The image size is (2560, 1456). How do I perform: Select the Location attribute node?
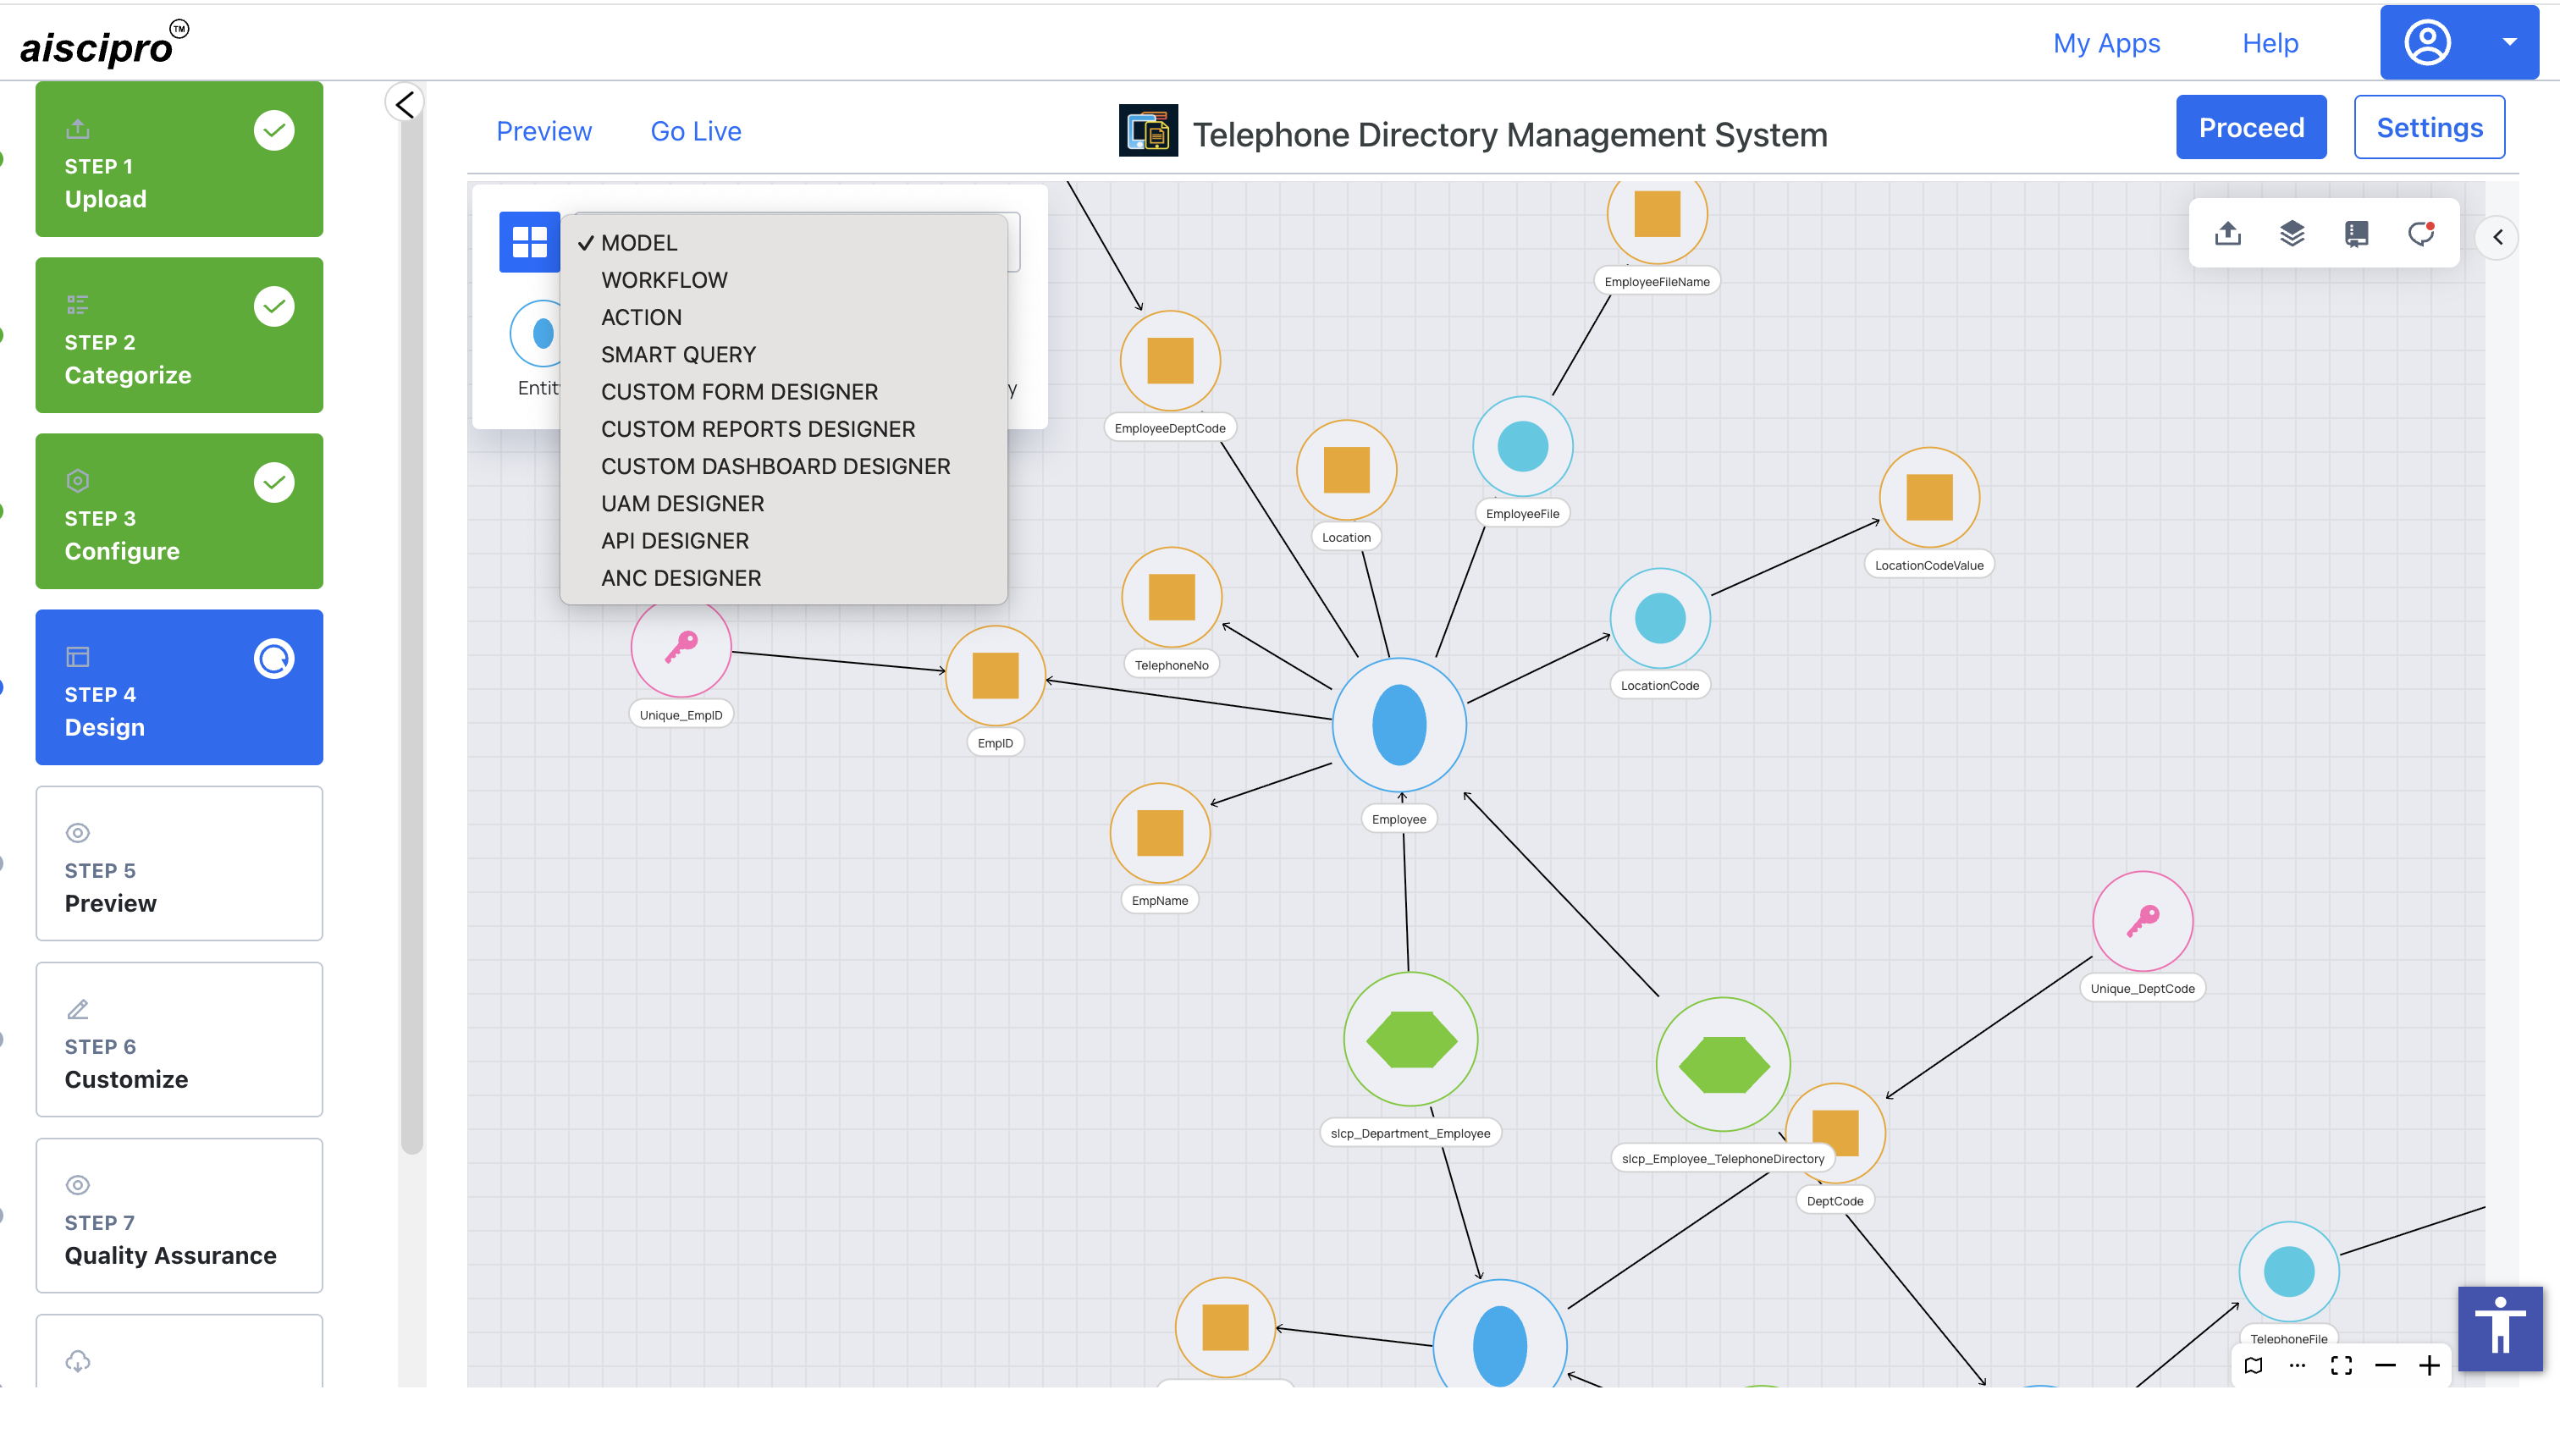click(1346, 470)
